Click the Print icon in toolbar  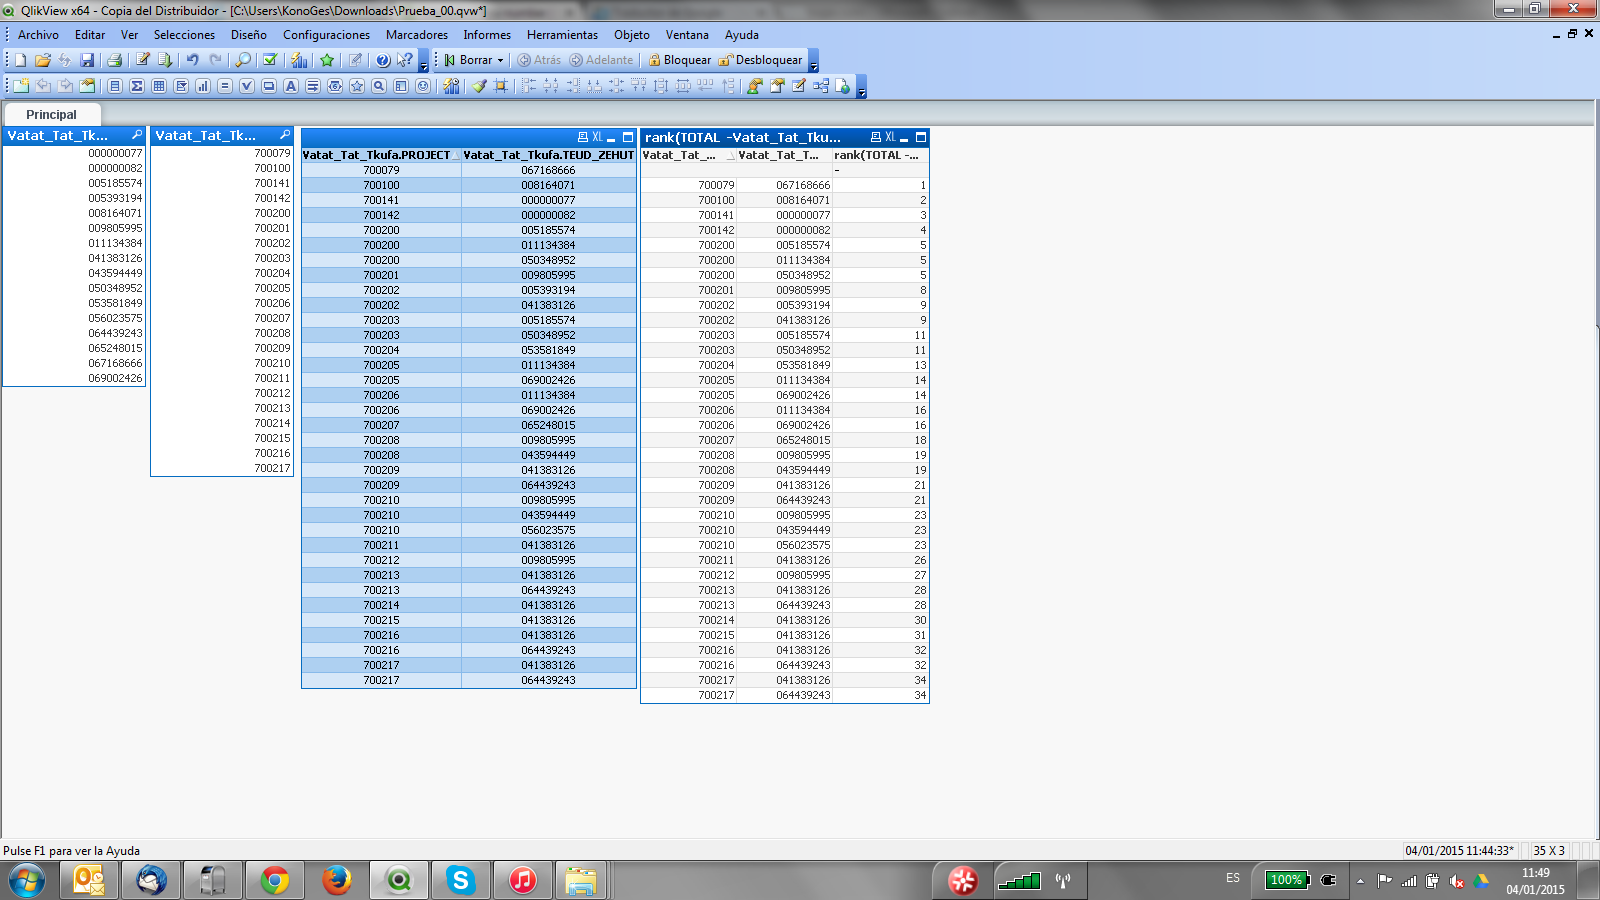[114, 60]
